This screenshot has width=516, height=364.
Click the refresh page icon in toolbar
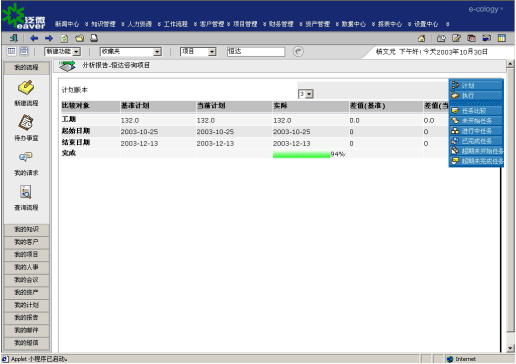coord(64,38)
